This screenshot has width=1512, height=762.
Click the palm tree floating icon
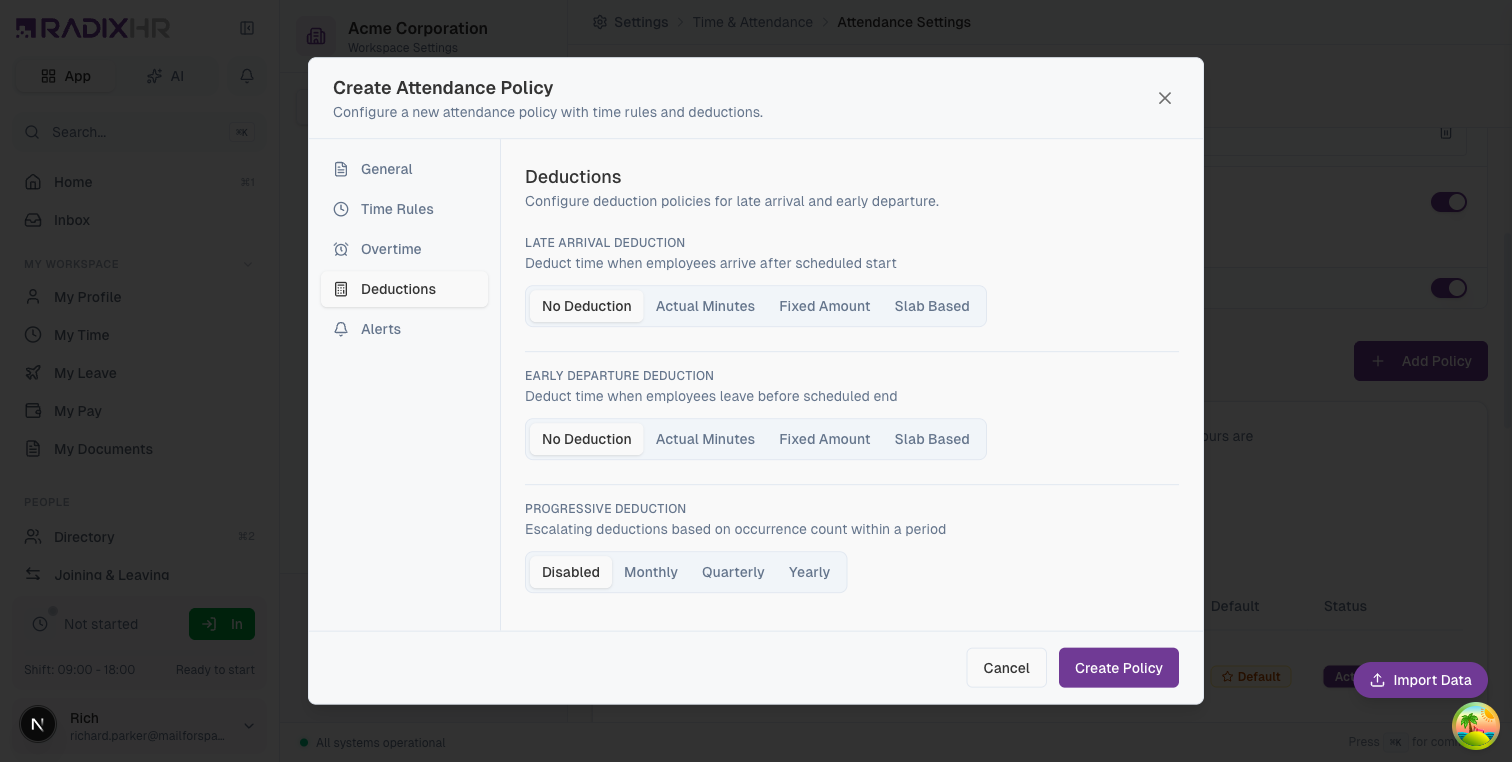[1476, 726]
